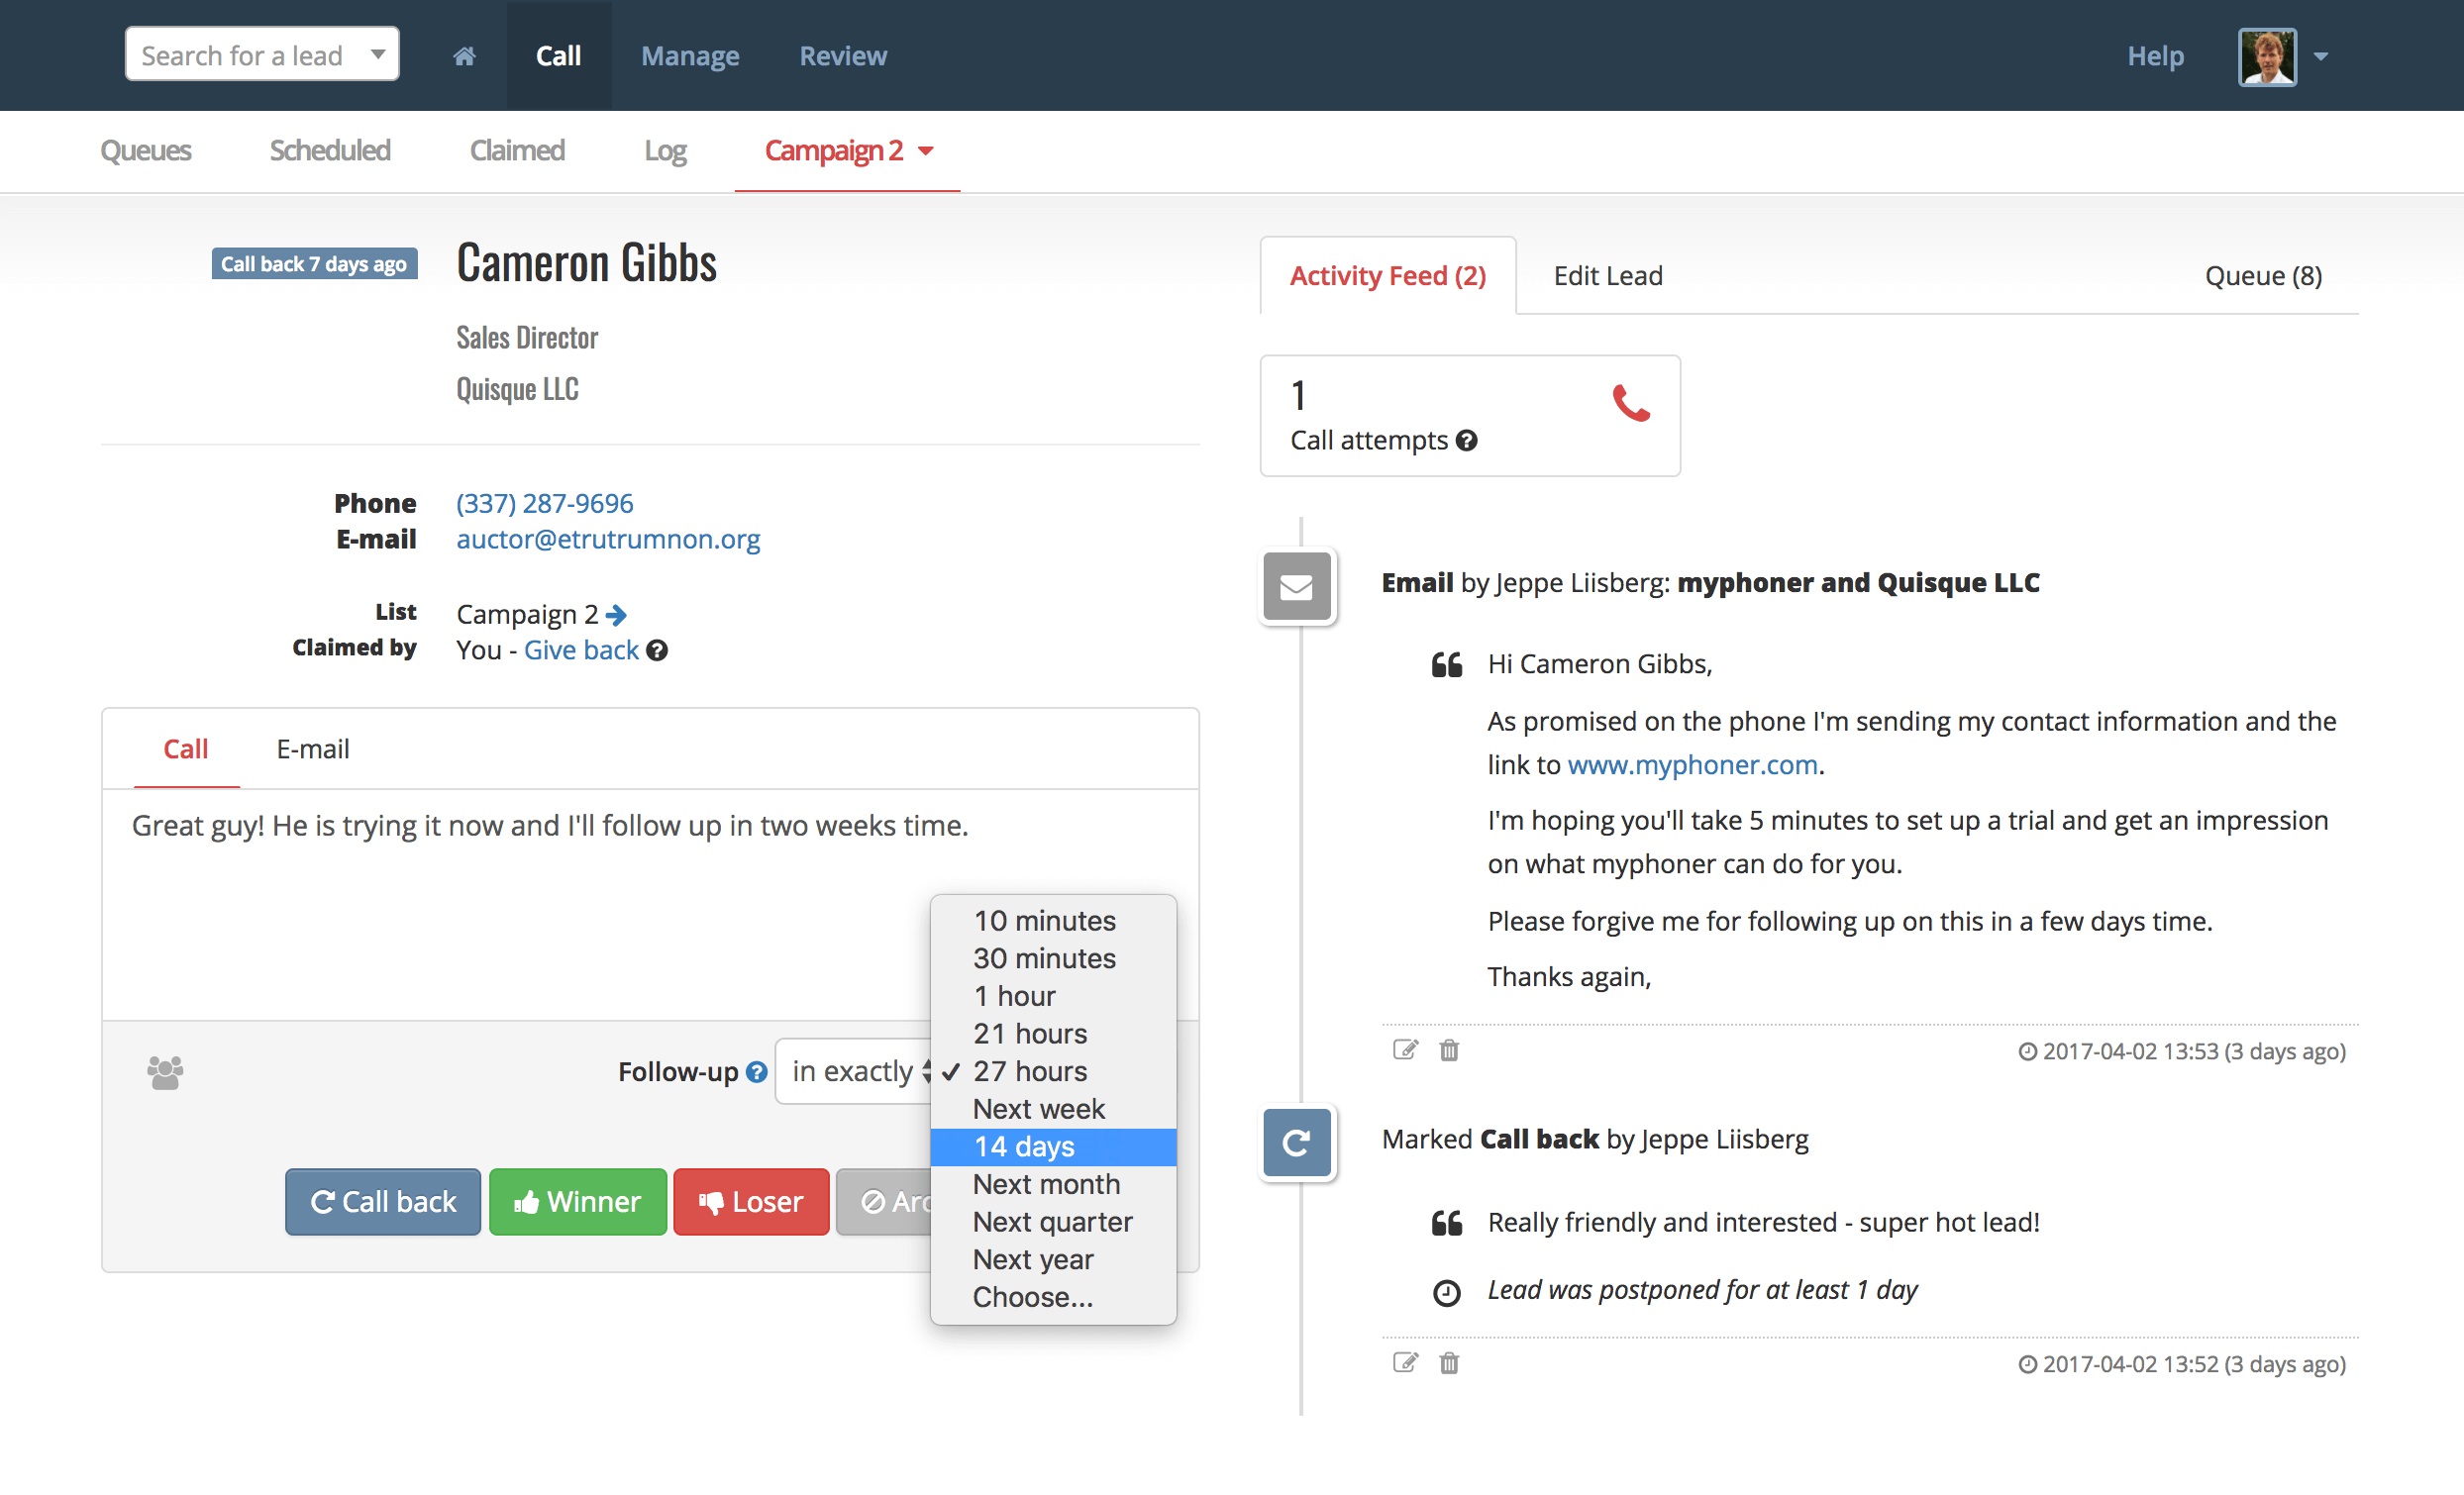Click the home navigation icon
The image size is (2464, 1495).
[x=462, y=54]
